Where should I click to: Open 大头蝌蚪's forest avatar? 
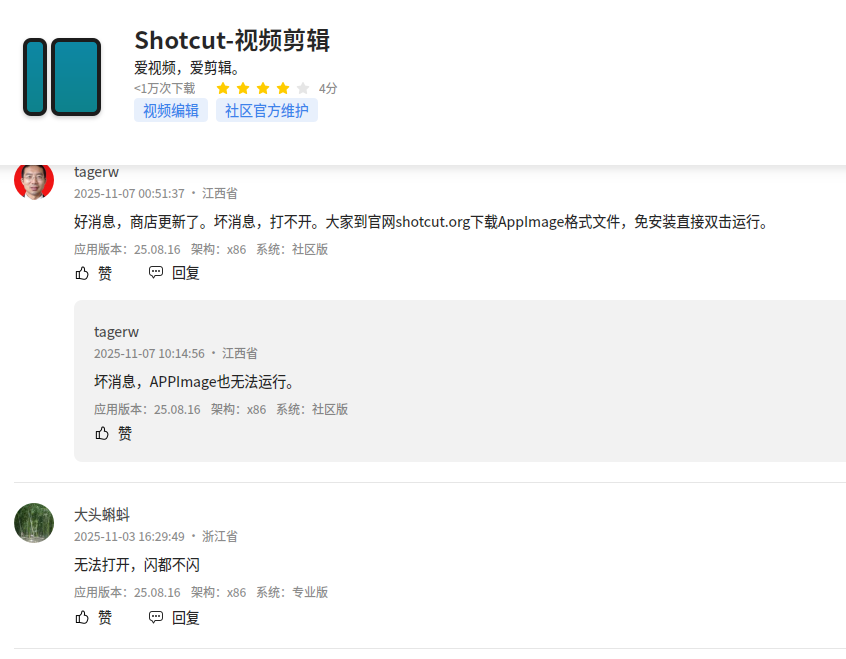click(34, 522)
